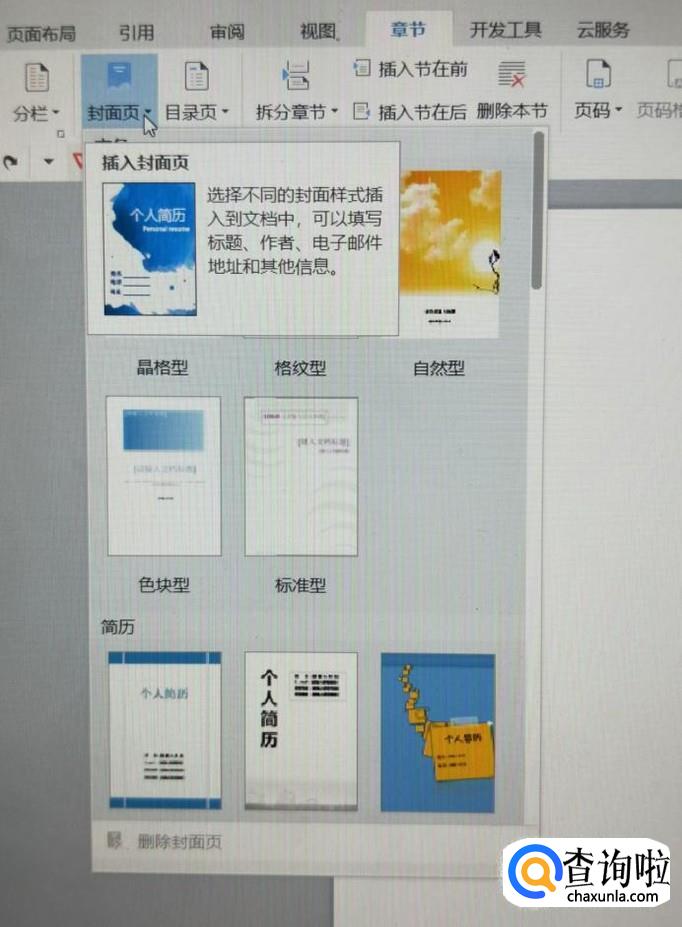Select the 标准型 cover thumbnail
The height and width of the screenshot is (927, 682).
click(x=301, y=477)
